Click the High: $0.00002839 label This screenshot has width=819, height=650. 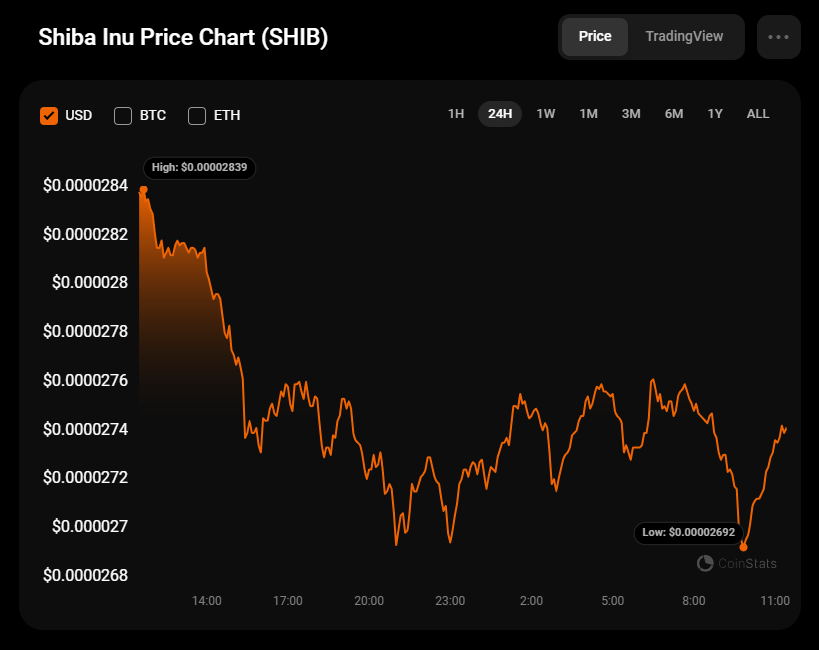pos(199,167)
